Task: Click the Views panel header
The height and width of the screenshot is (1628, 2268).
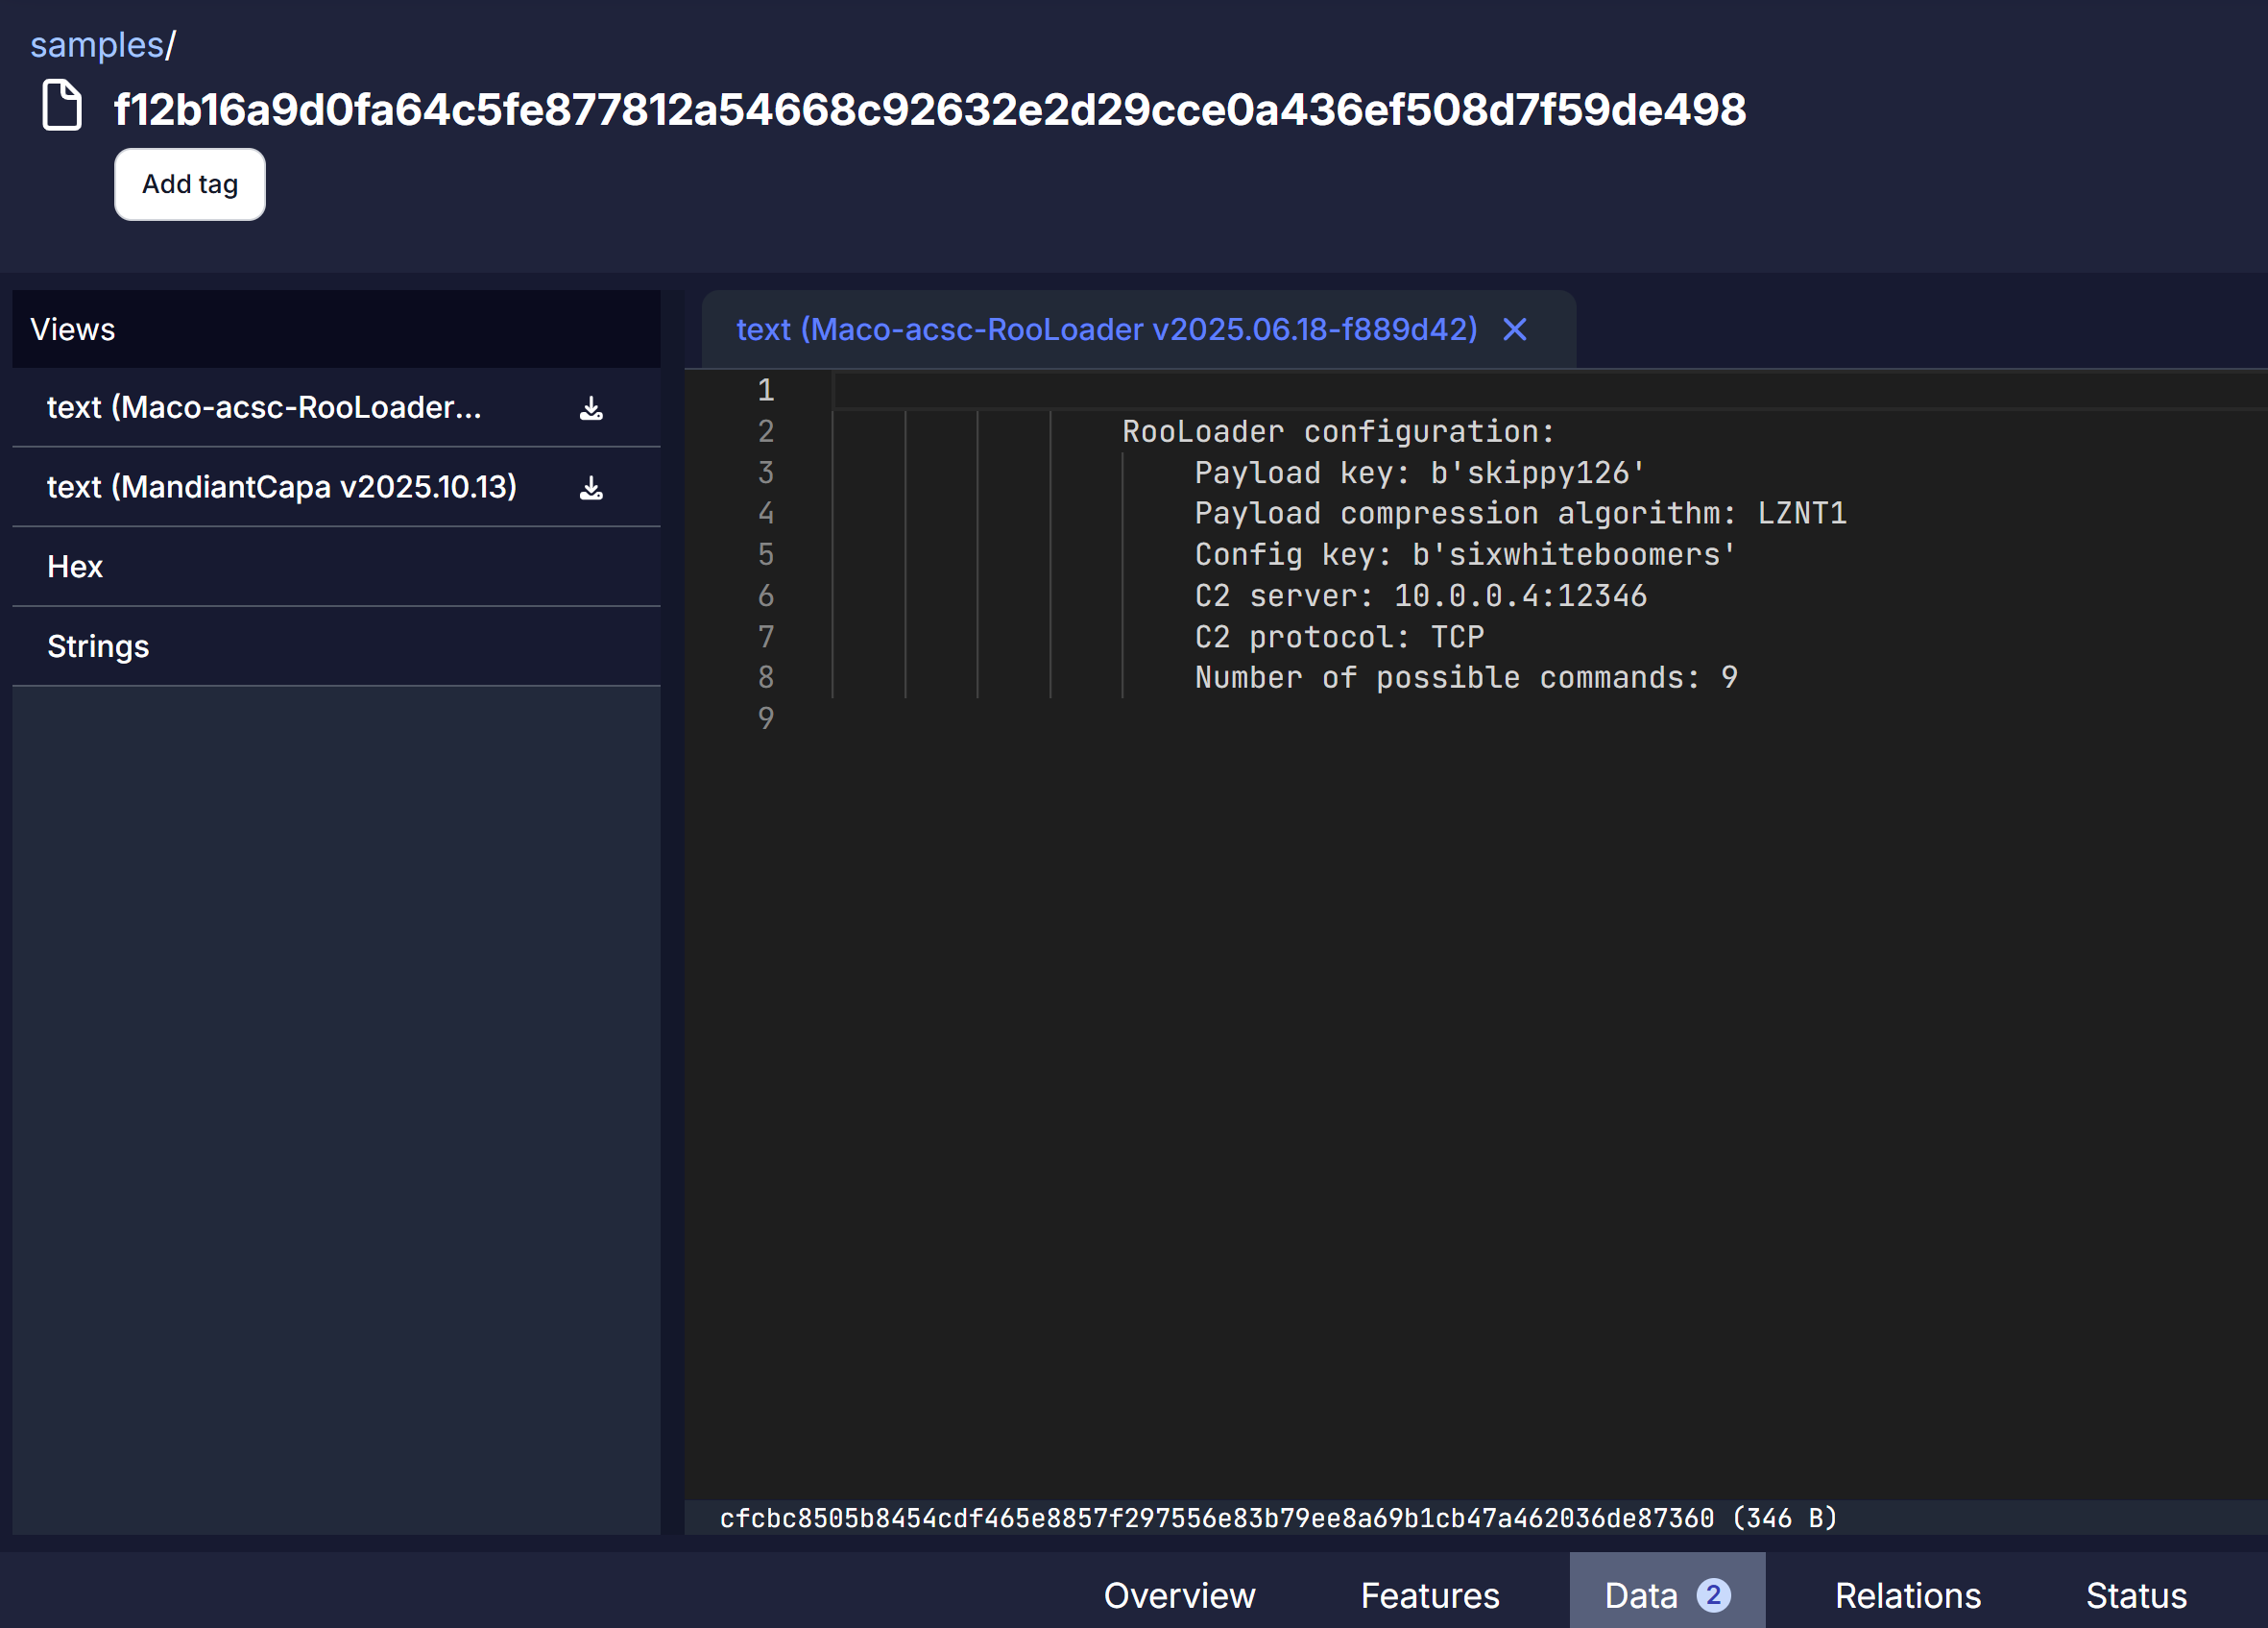Action: click(x=73, y=329)
